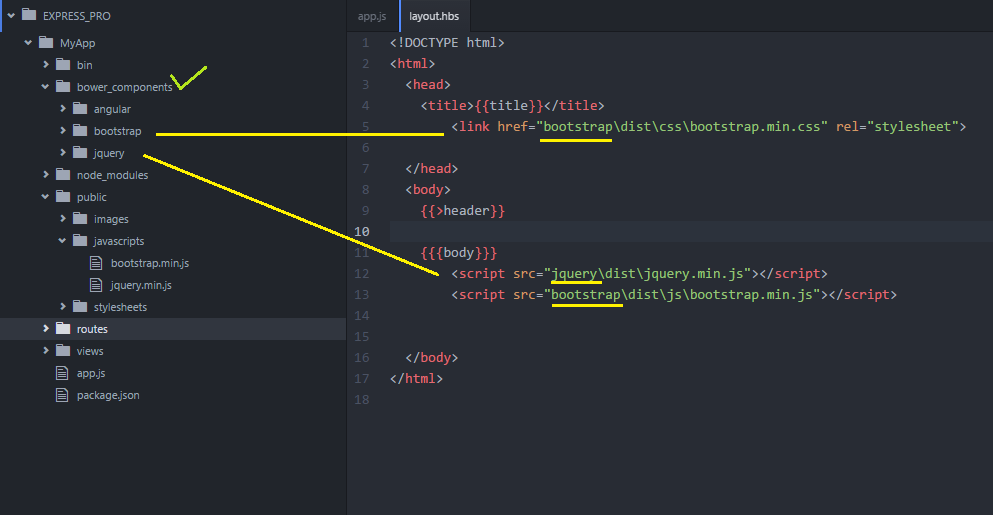
Task: Open app.js file name in tree
Action: pyautogui.click(x=91, y=373)
